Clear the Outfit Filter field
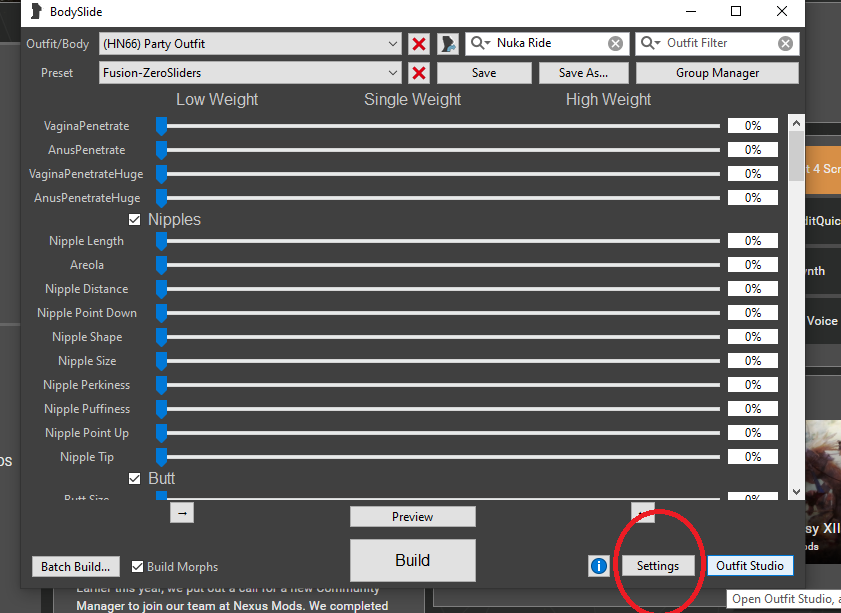Screen dimensions: 841x613 click(x=785, y=43)
